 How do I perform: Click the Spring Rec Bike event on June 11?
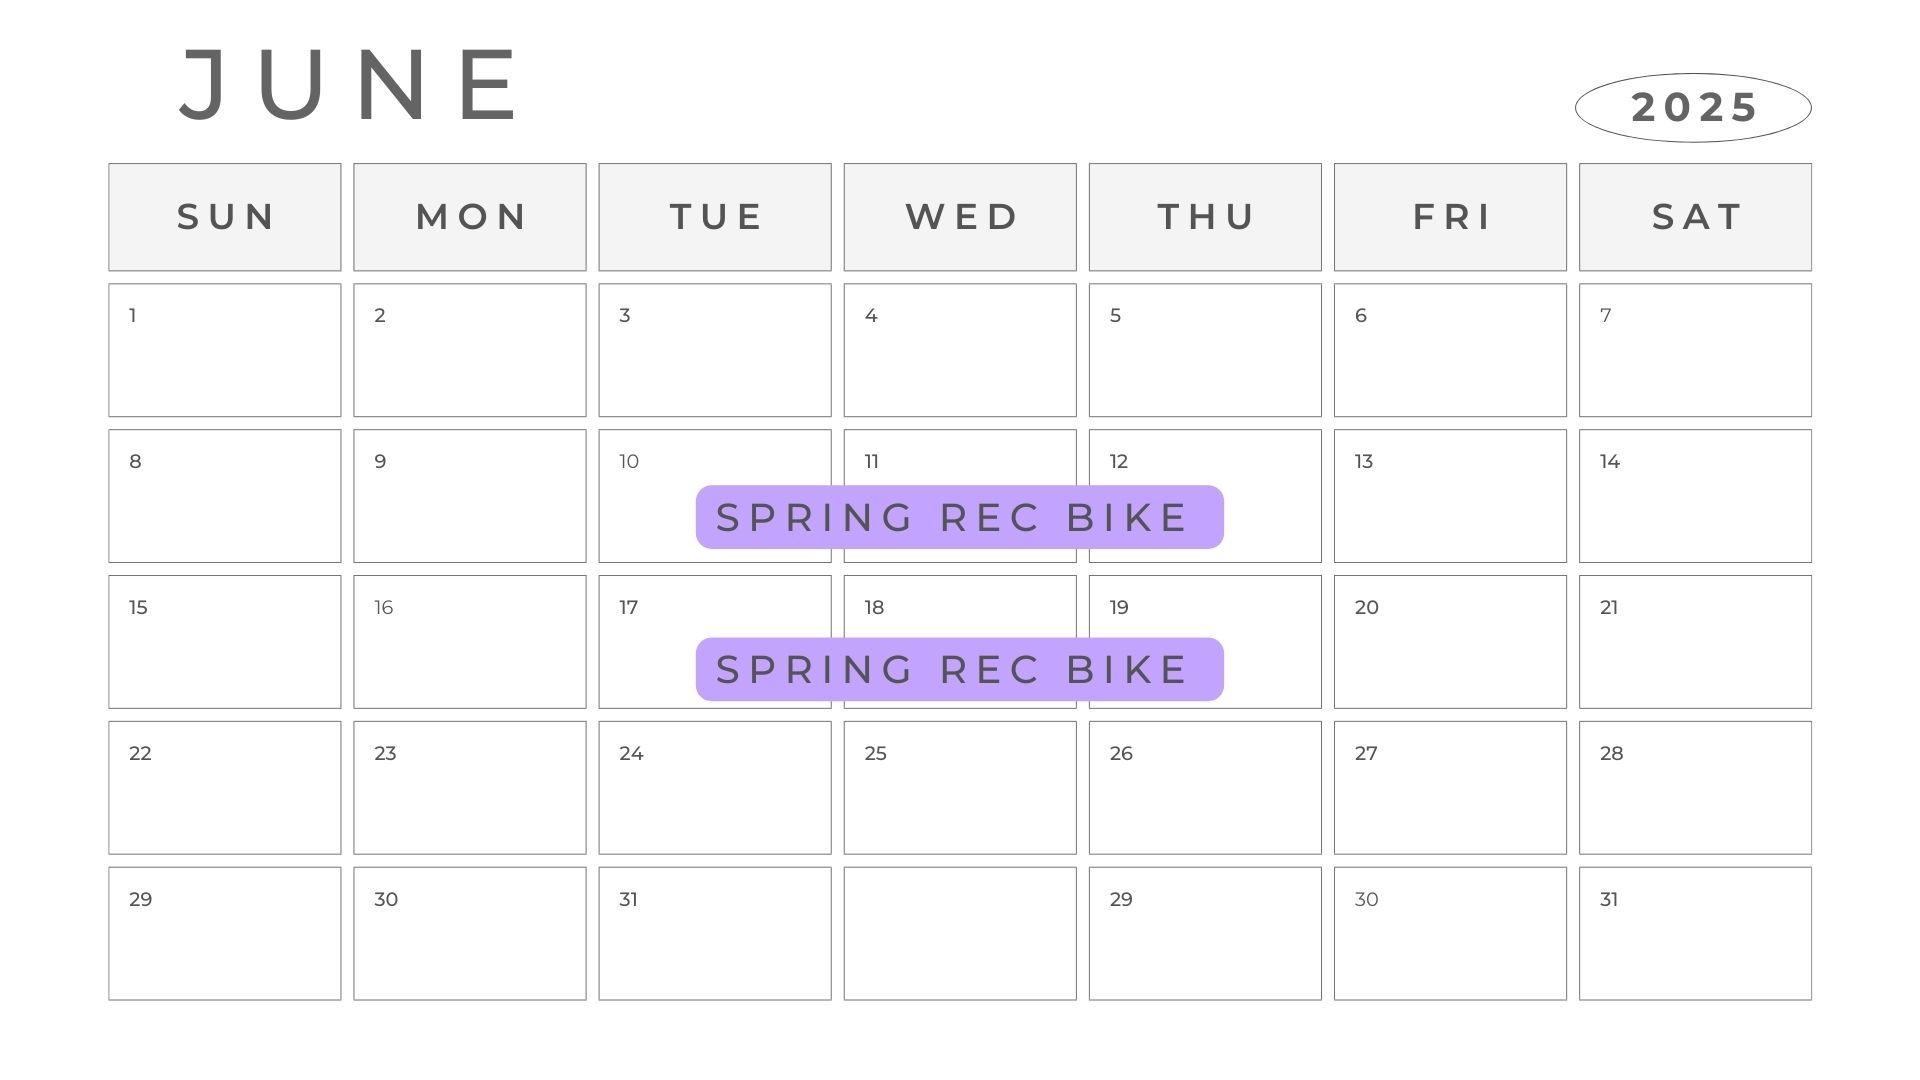[959, 517]
